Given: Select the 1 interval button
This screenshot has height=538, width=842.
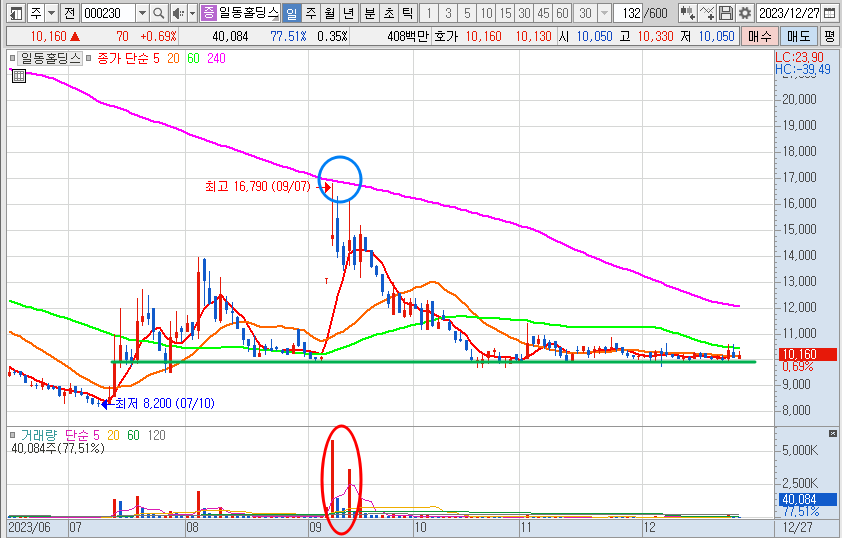Looking at the screenshot, I should point(429,13).
